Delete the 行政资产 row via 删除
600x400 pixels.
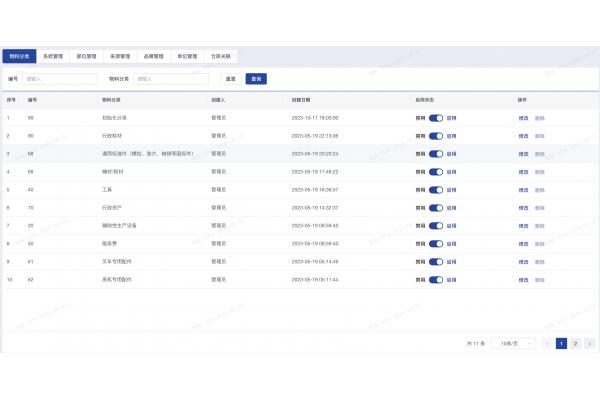[540, 207]
